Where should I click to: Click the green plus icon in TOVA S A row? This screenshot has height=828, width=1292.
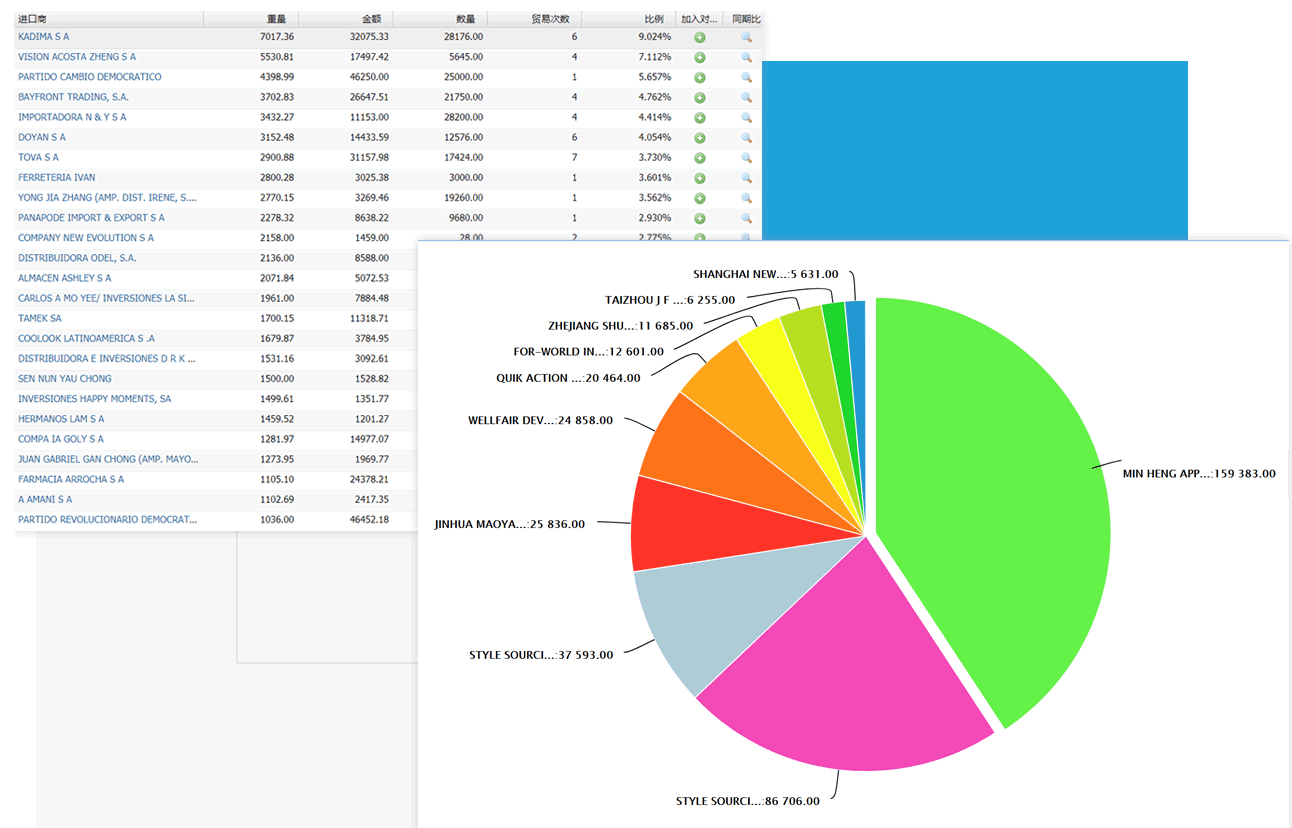[x=700, y=158]
